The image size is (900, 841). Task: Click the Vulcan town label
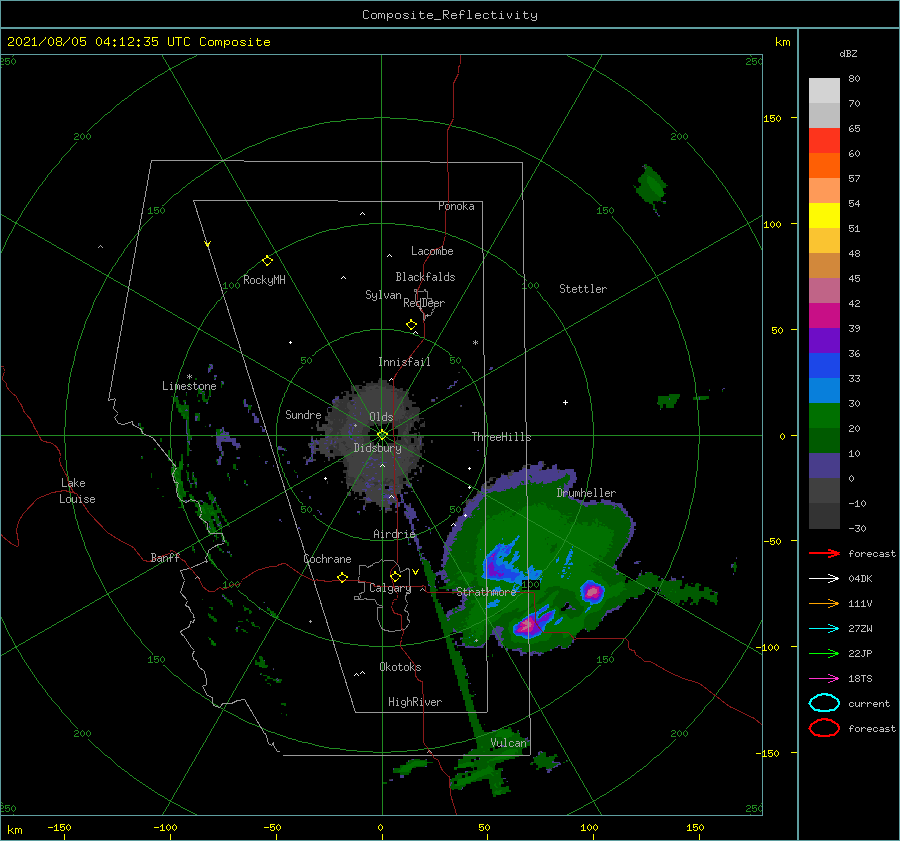click(508, 743)
